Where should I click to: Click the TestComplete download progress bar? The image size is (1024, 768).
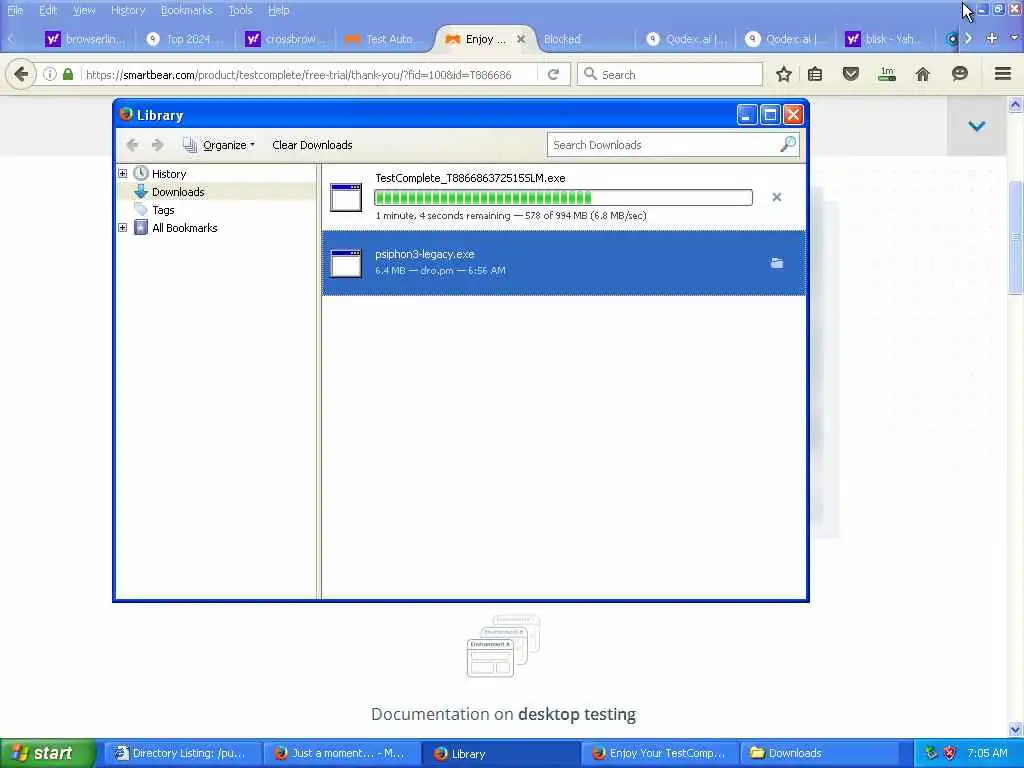tap(563, 197)
